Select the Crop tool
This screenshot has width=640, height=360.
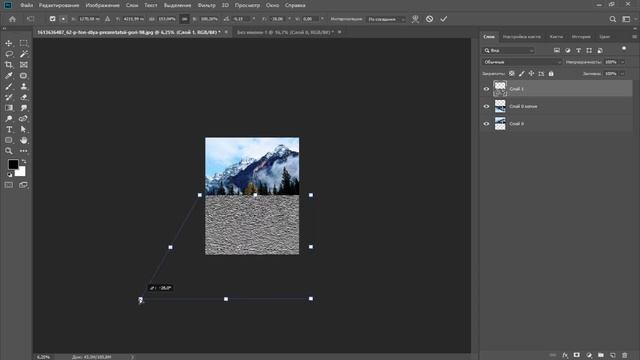tap(9, 64)
